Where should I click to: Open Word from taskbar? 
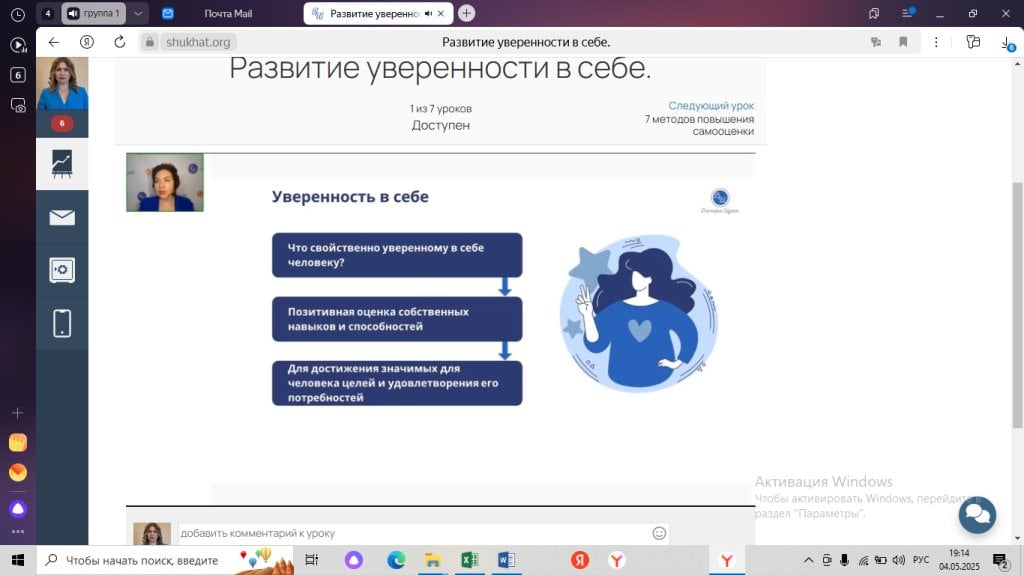(505, 560)
